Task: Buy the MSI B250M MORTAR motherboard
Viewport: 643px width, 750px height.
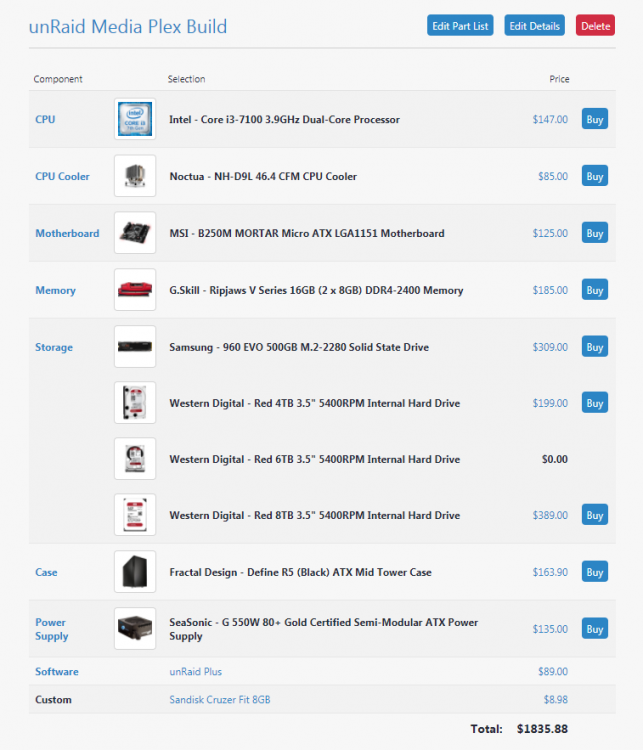Action: (x=595, y=233)
